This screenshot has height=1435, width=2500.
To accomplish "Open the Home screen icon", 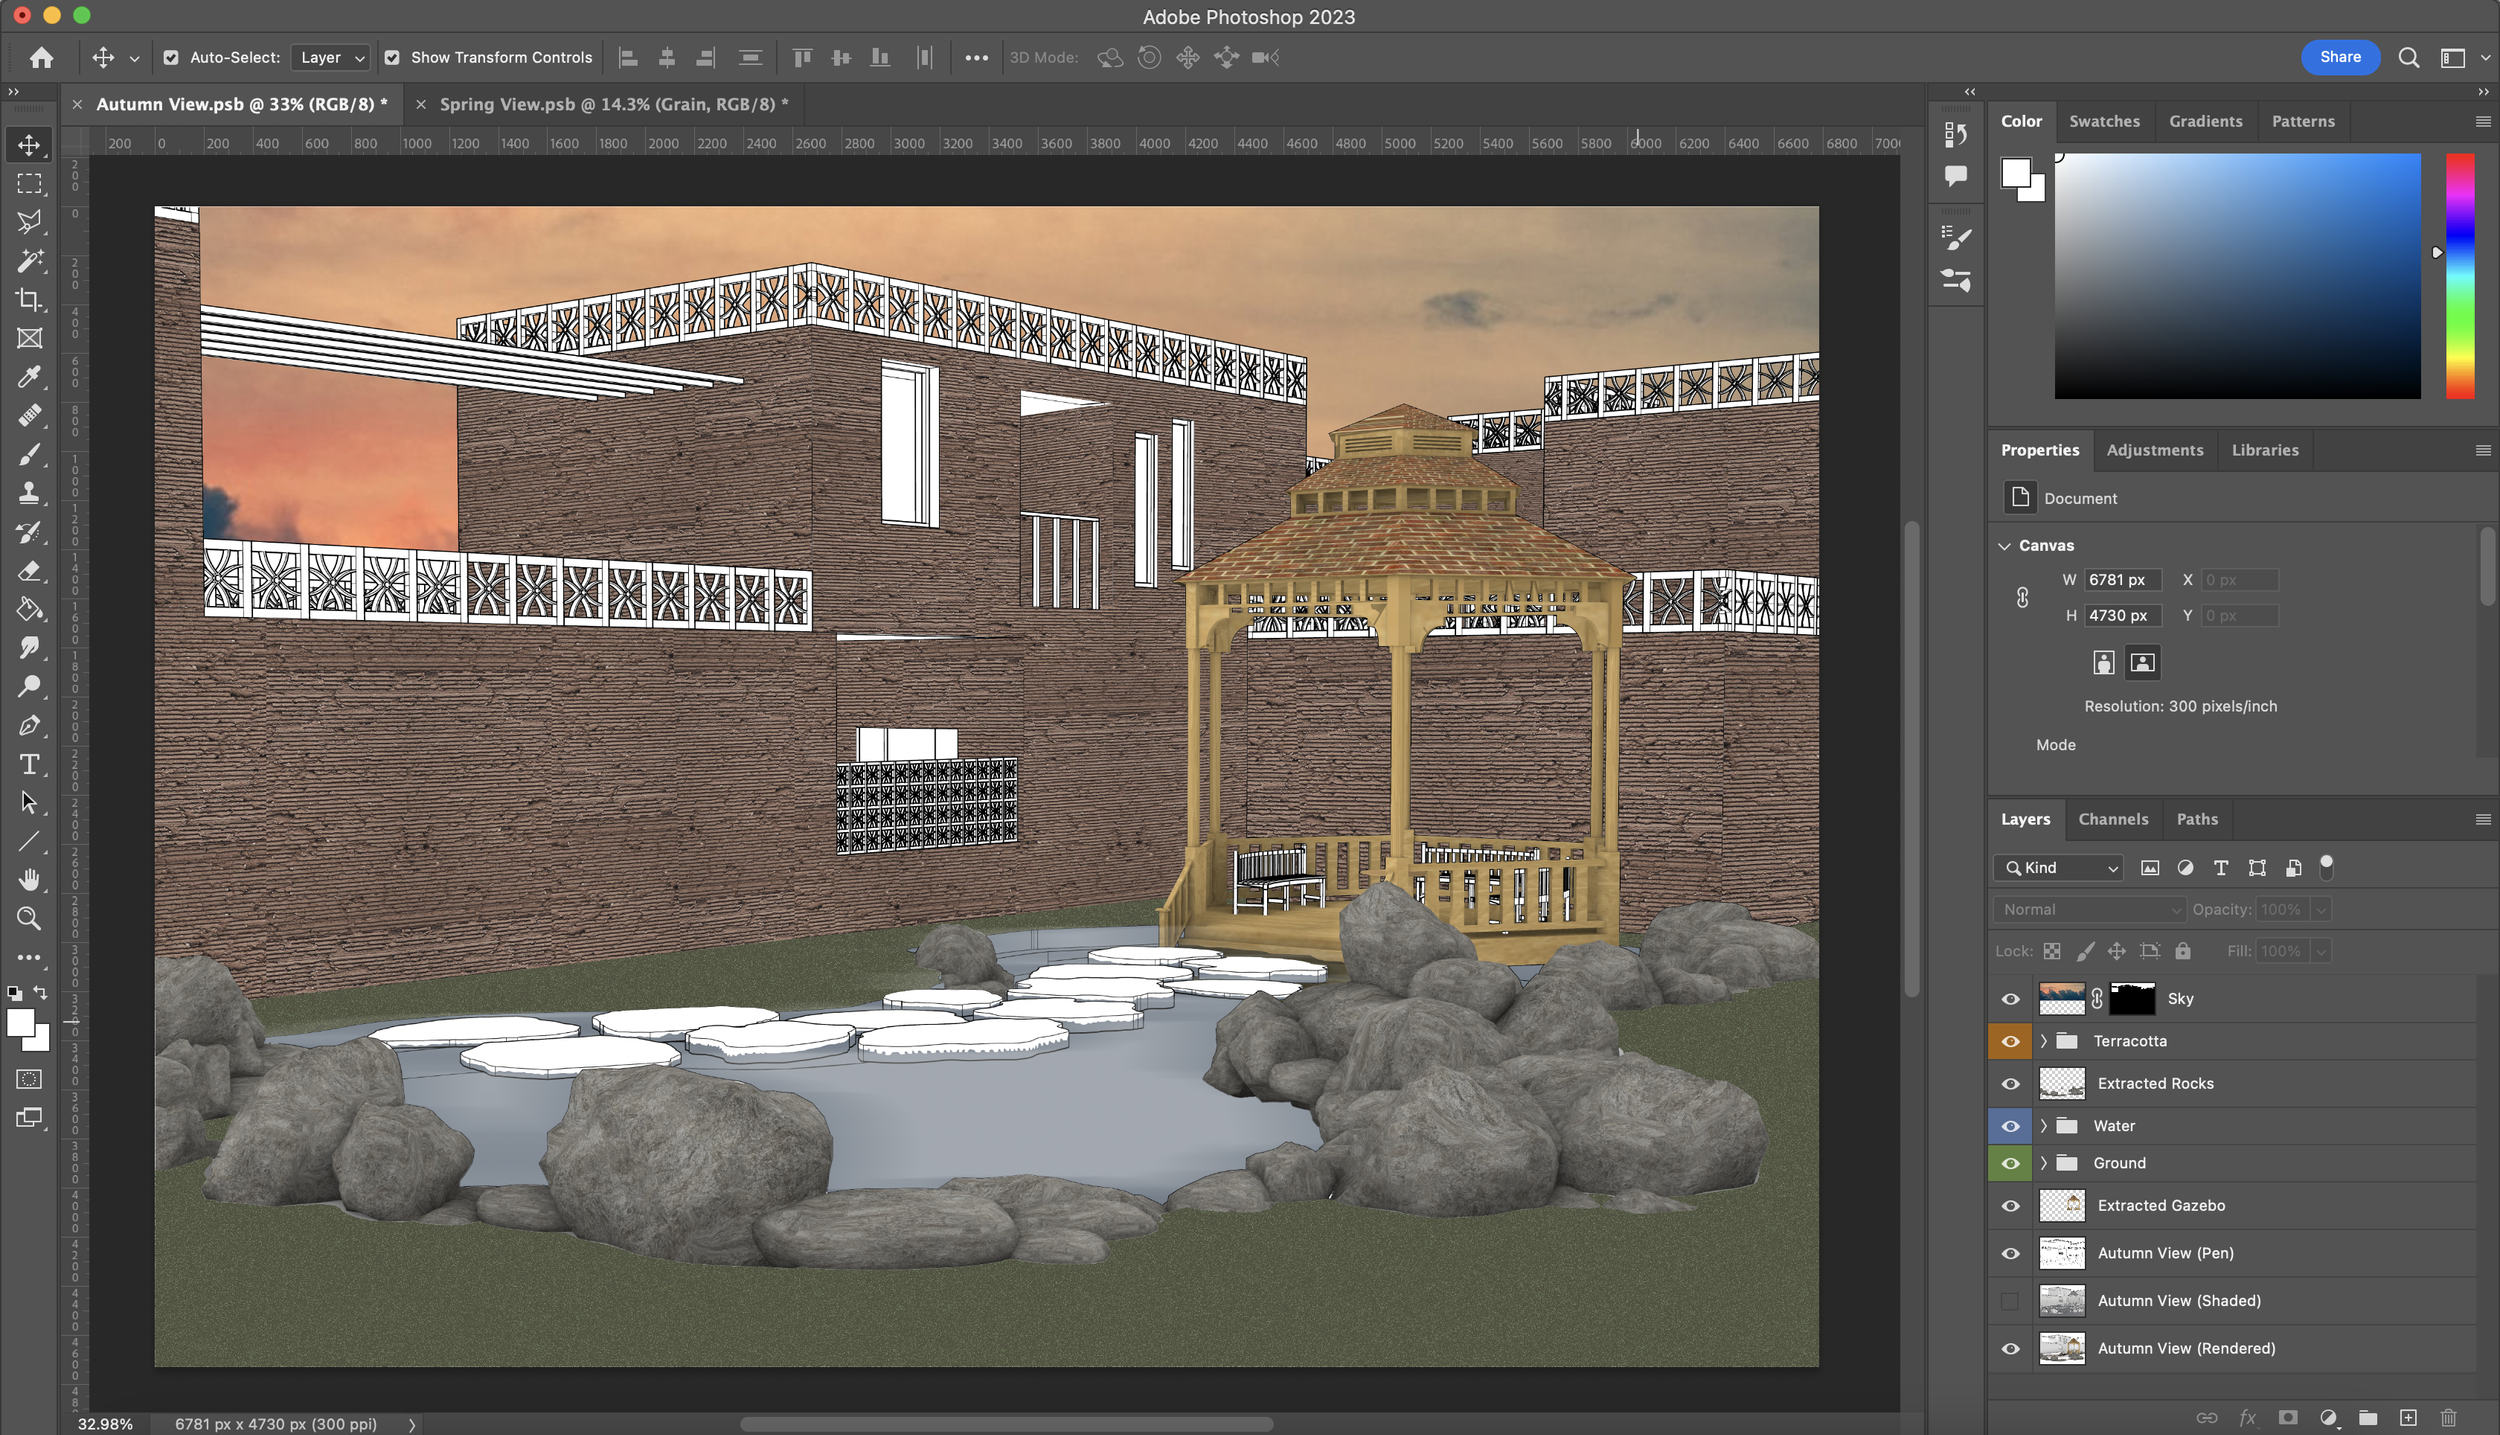I will (x=41, y=58).
